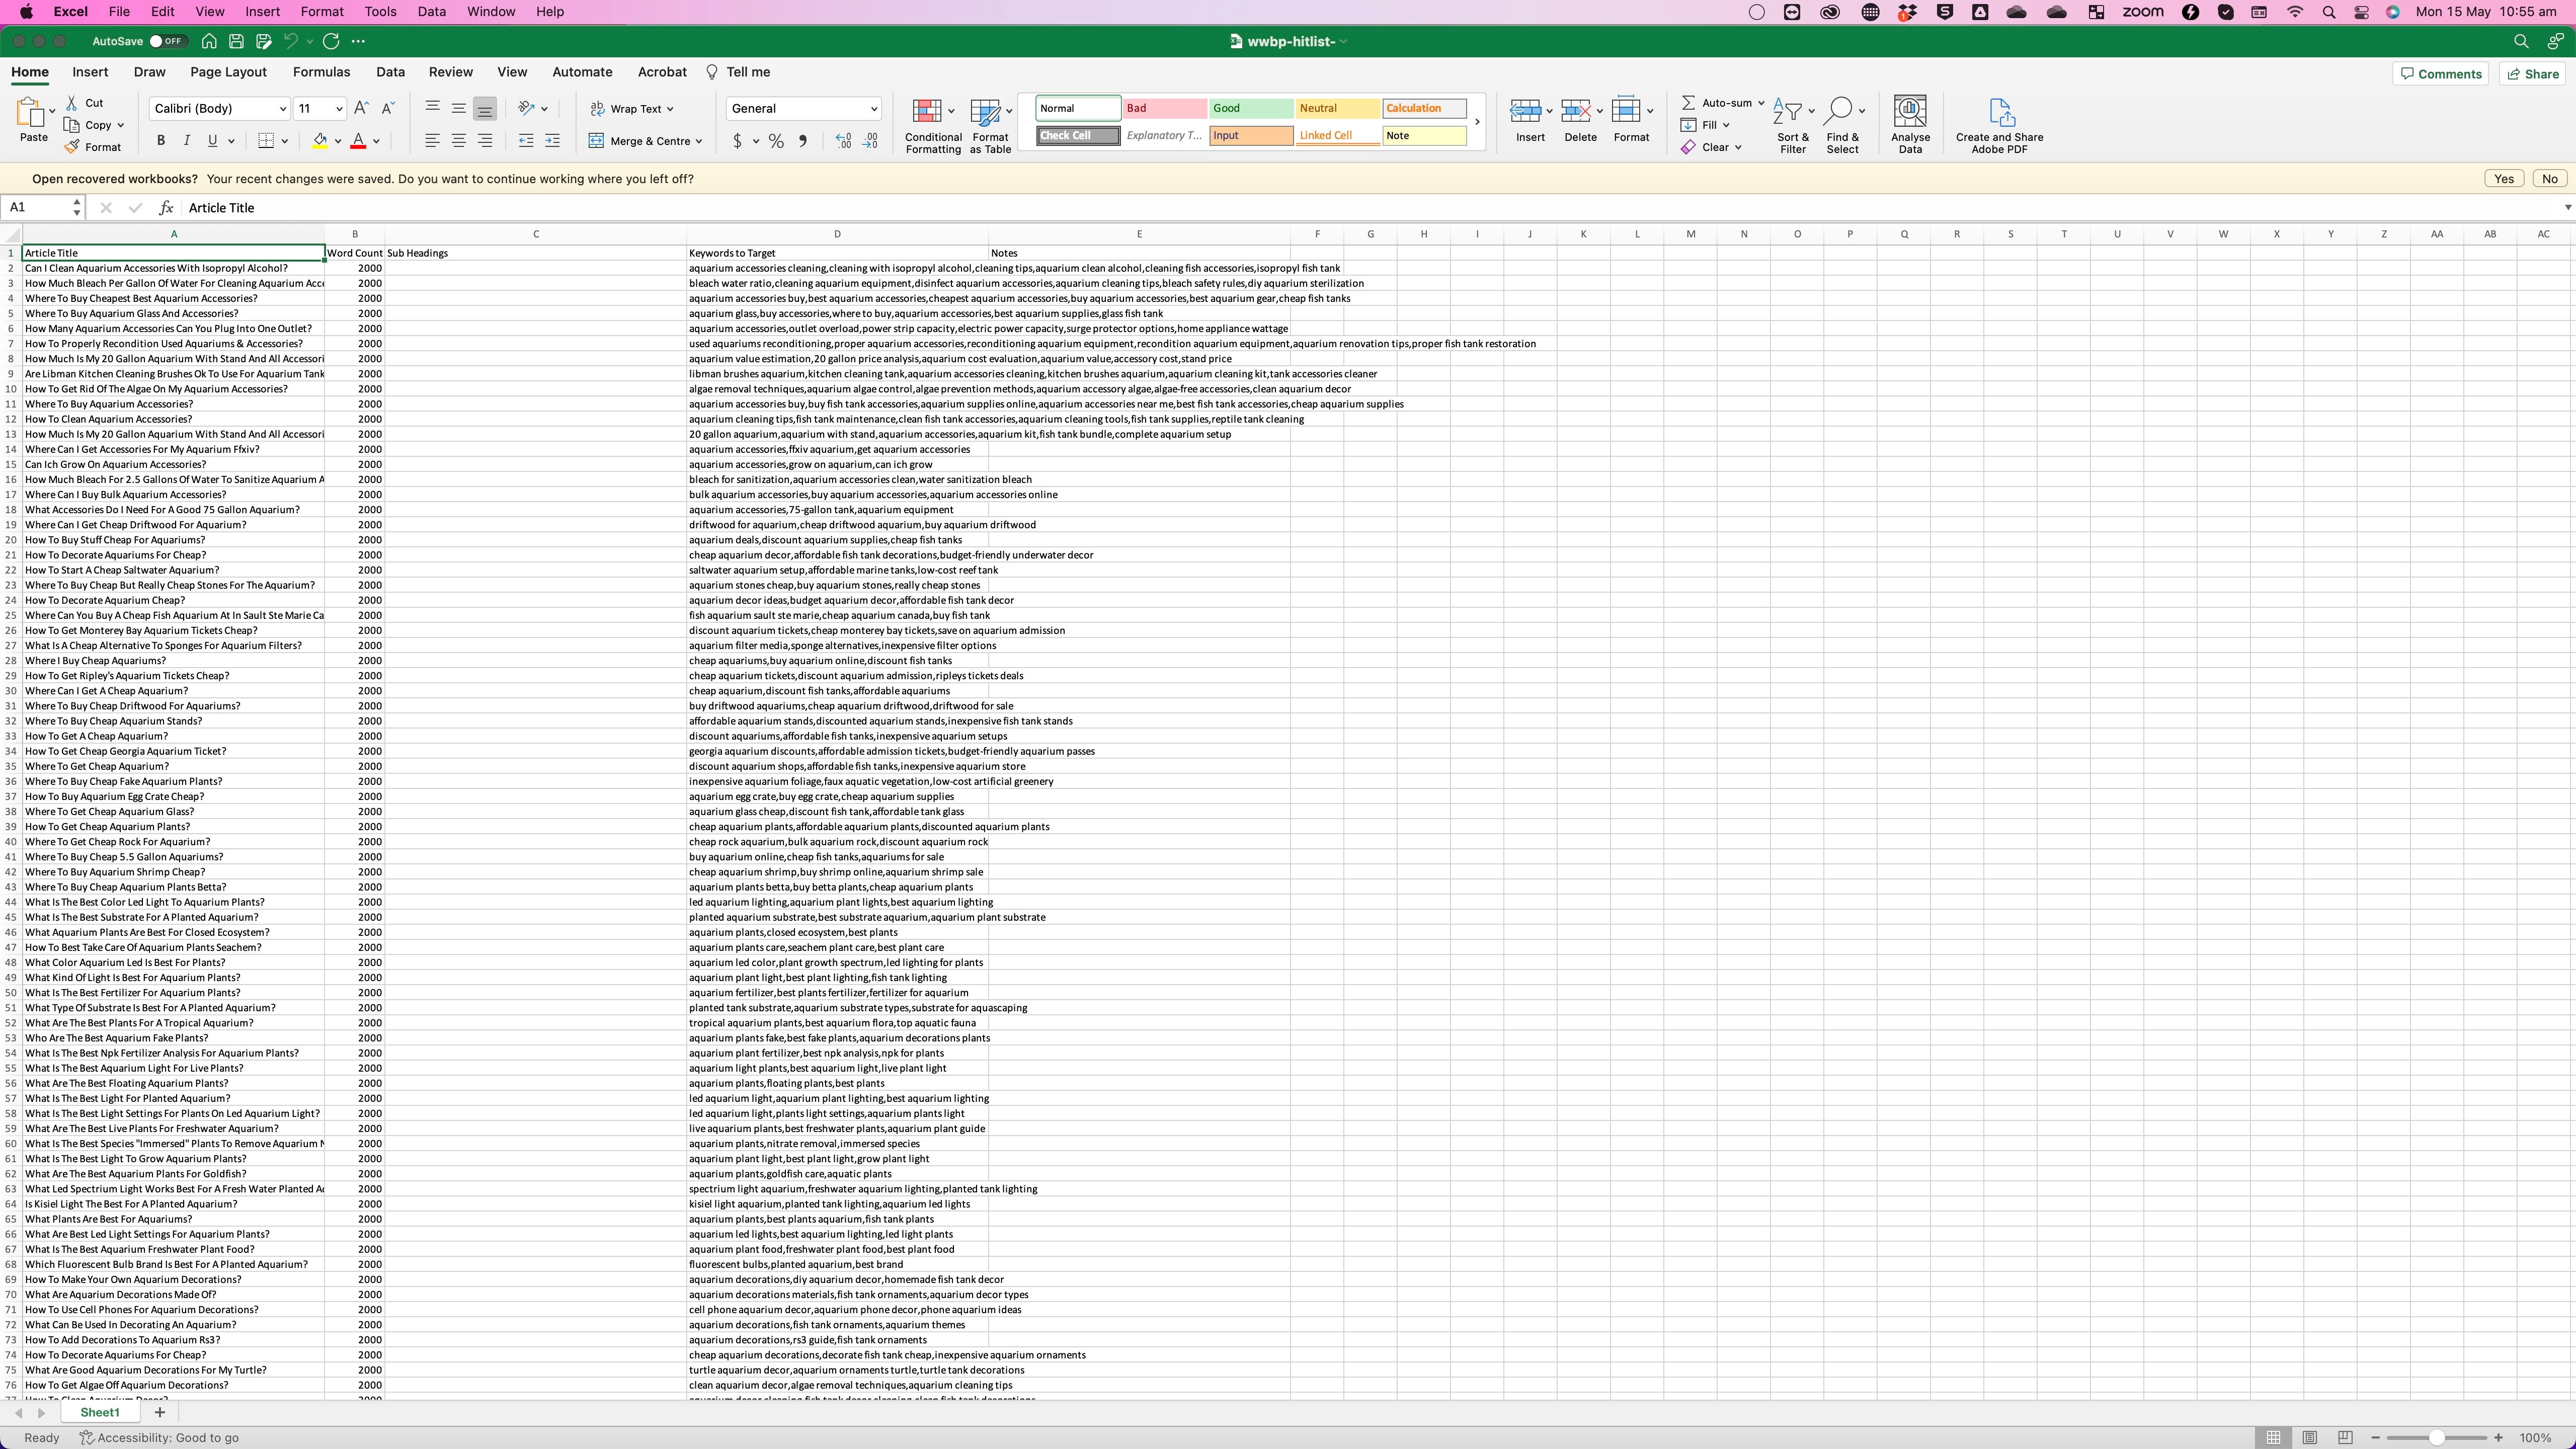Select column D header
Viewport: 2576px width, 1449px height.
click(837, 234)
